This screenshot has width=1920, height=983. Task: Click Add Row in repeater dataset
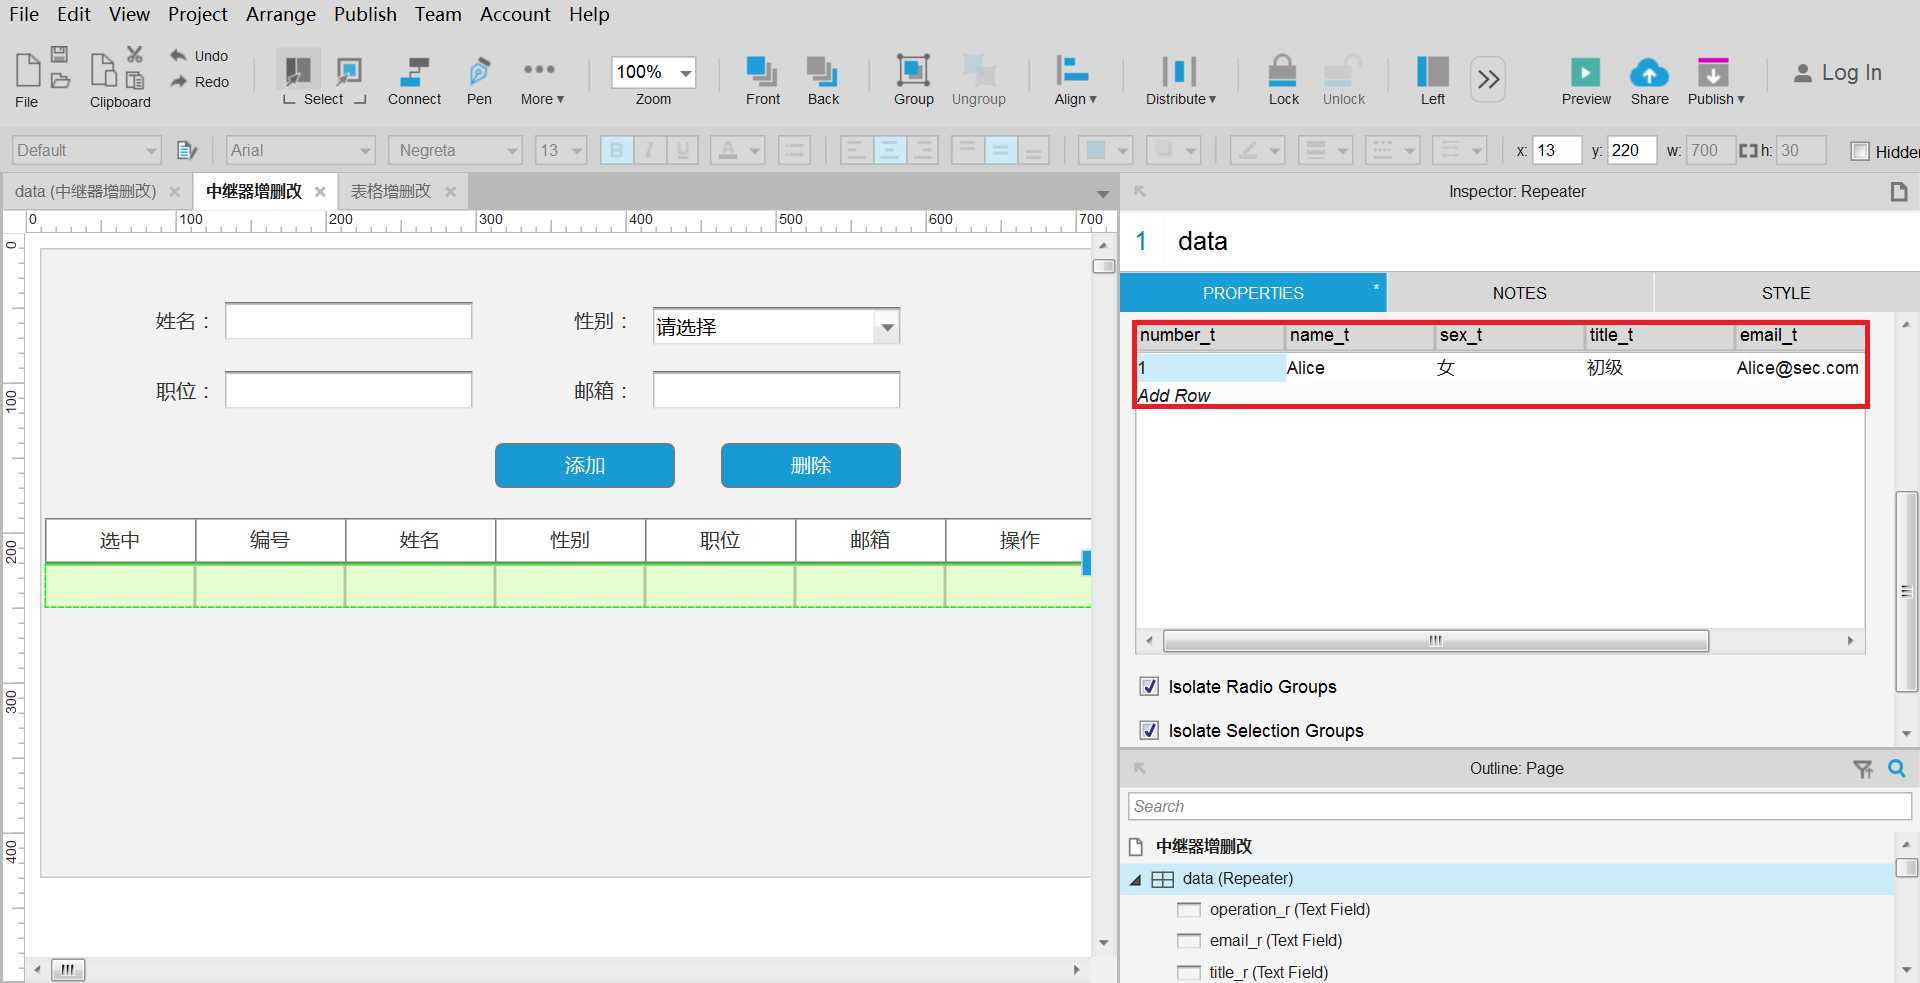click(x=1174, y=395)
